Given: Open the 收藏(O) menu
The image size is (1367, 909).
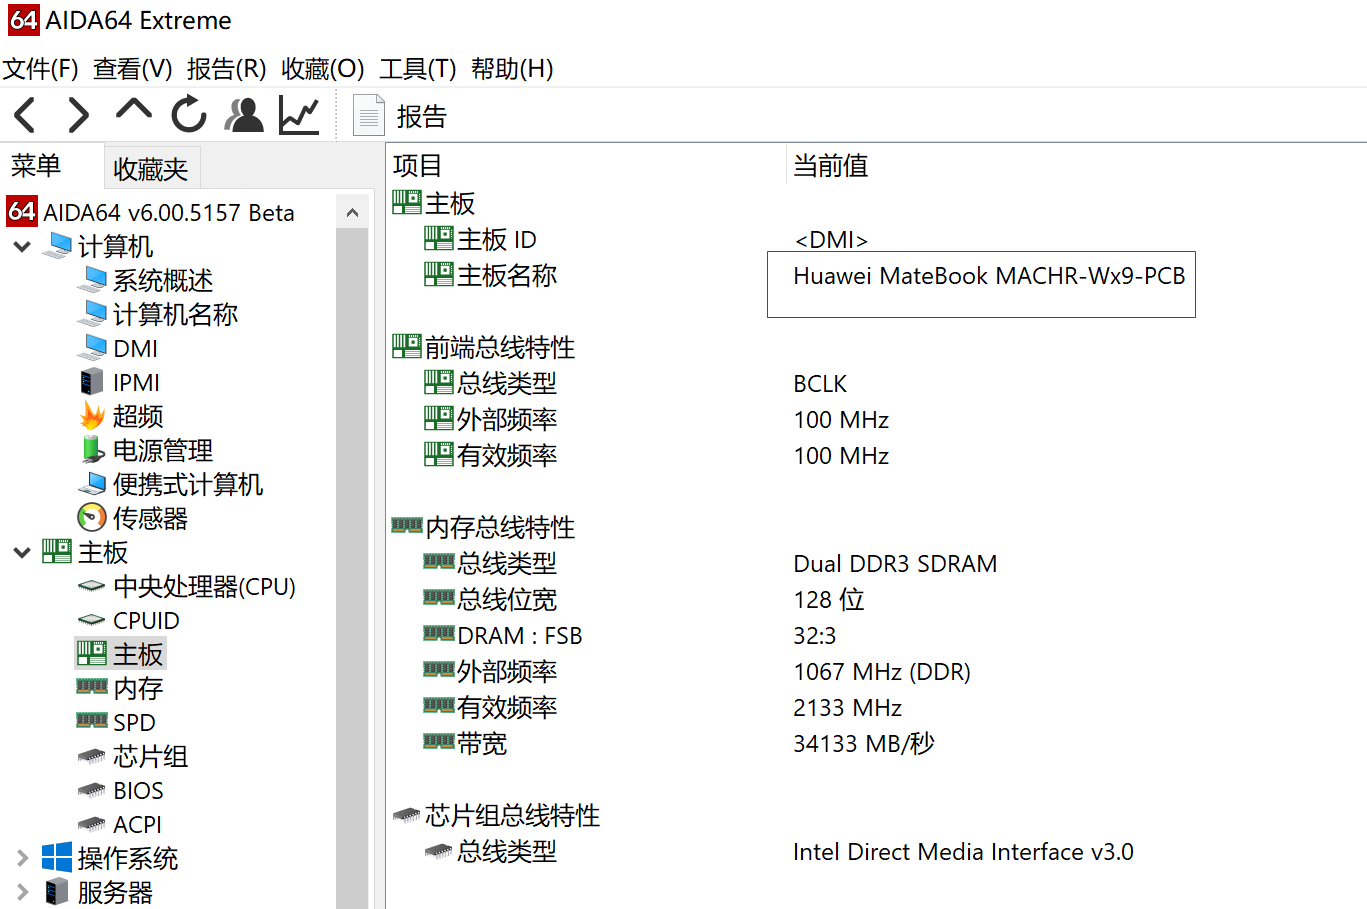Looking at the screenshot, I should click(x=322, y=69).
